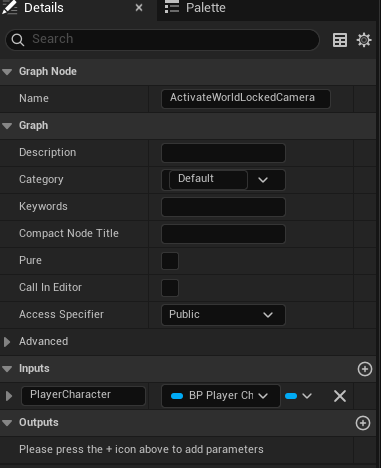Add a new output parameter
381x468 pixels.
[x=363, y=423]
